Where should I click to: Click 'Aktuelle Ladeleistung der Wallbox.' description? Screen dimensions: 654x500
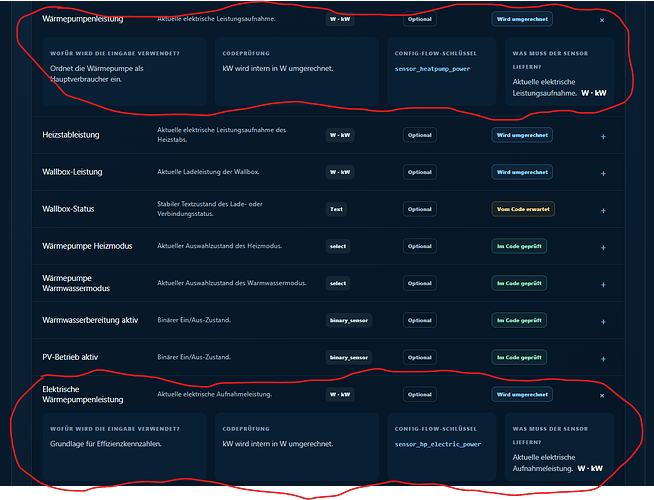(208, 172)
